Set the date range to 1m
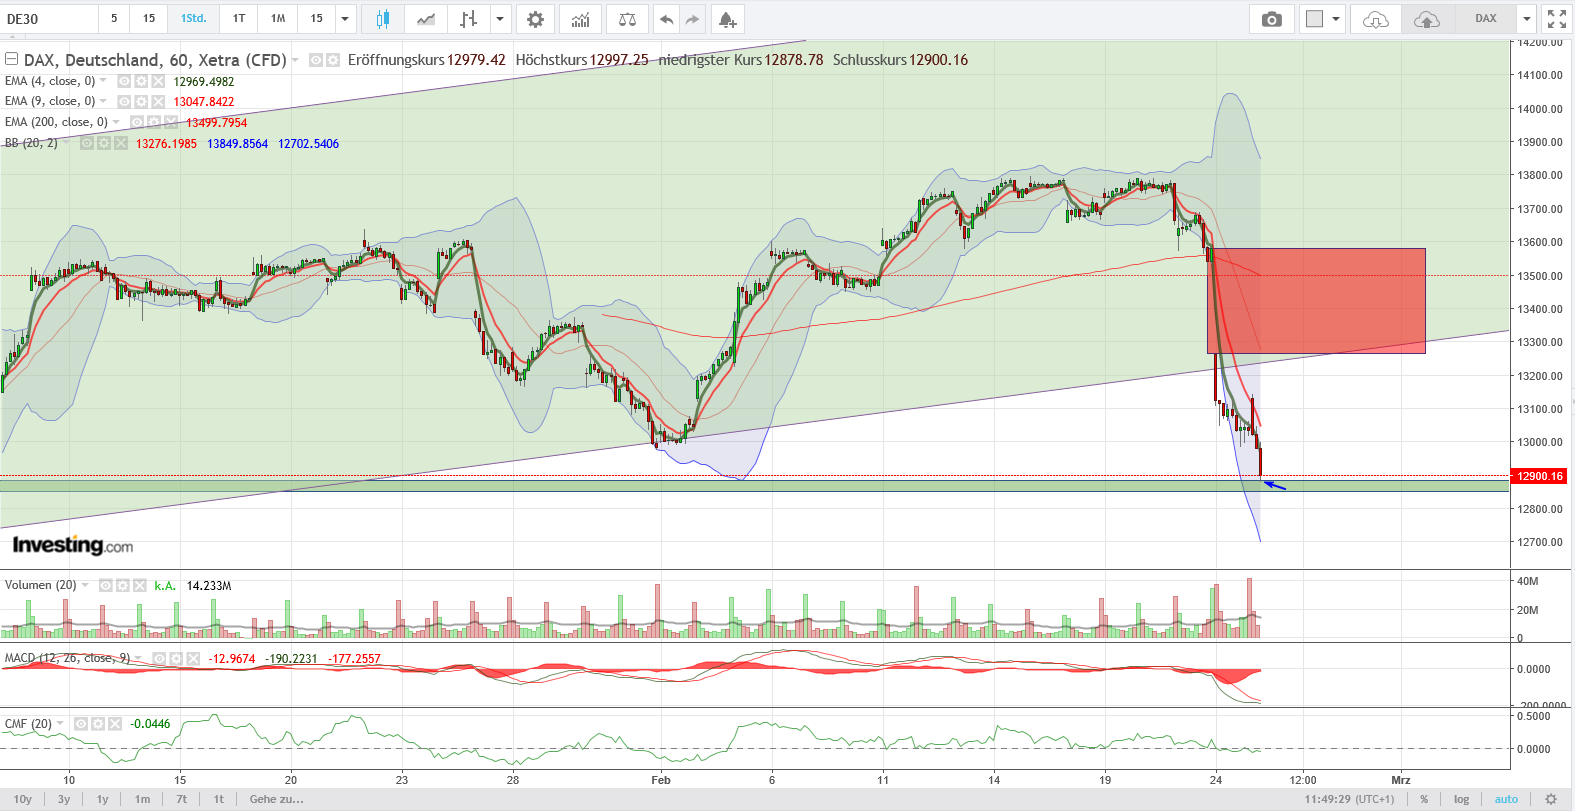 pyautogui.click(x=143, y=799)
